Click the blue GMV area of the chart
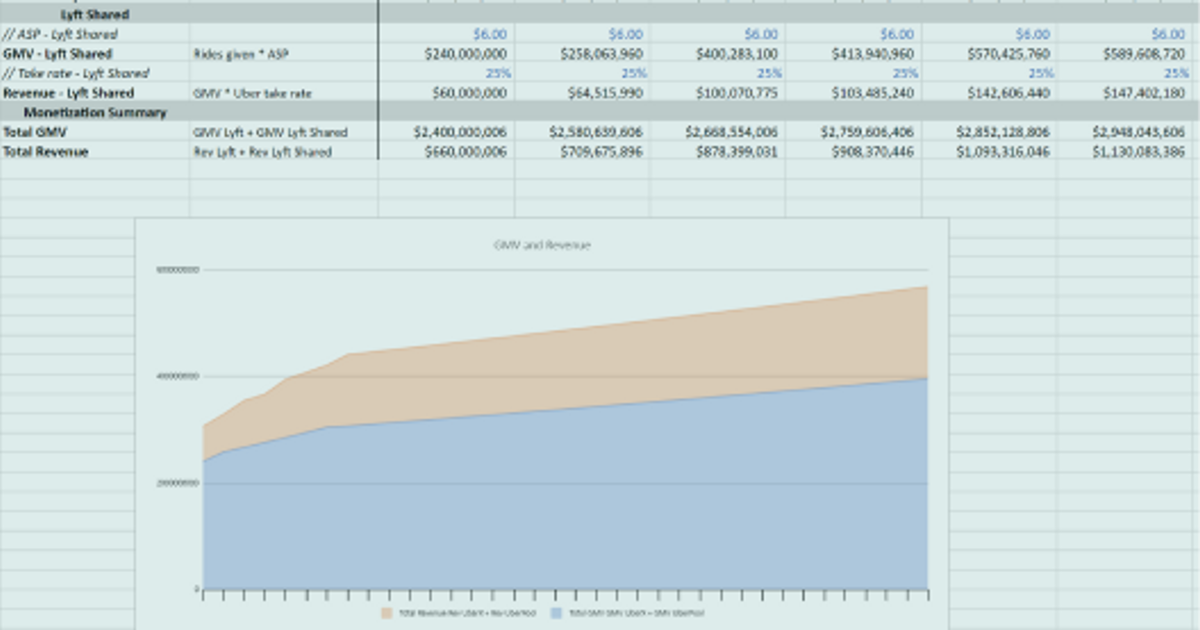The width and height of the screenshot is (1200, 630). [550, 500]
